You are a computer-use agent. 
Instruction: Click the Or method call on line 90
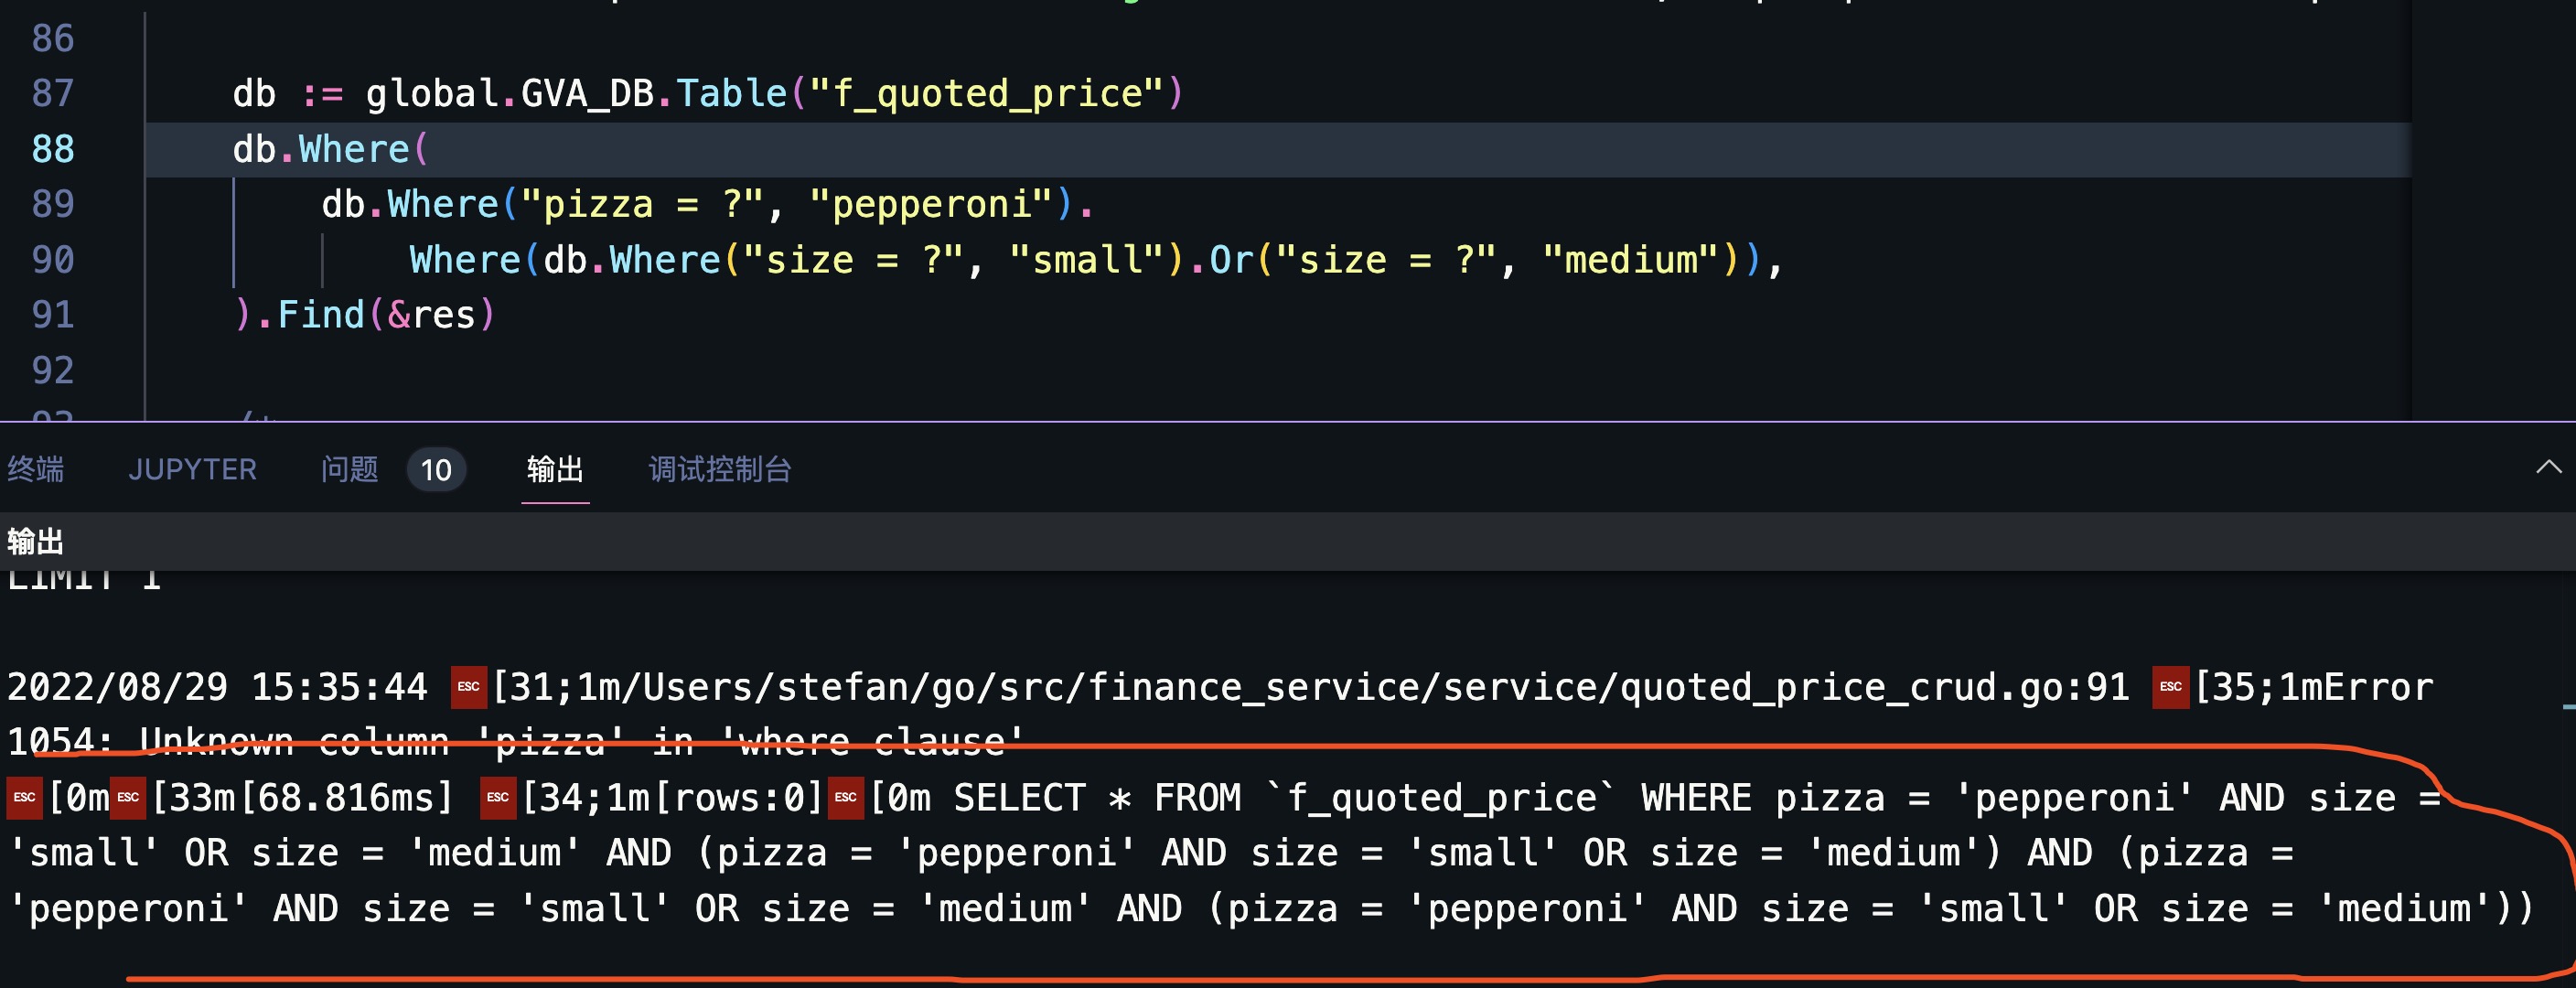(1231, 261)
